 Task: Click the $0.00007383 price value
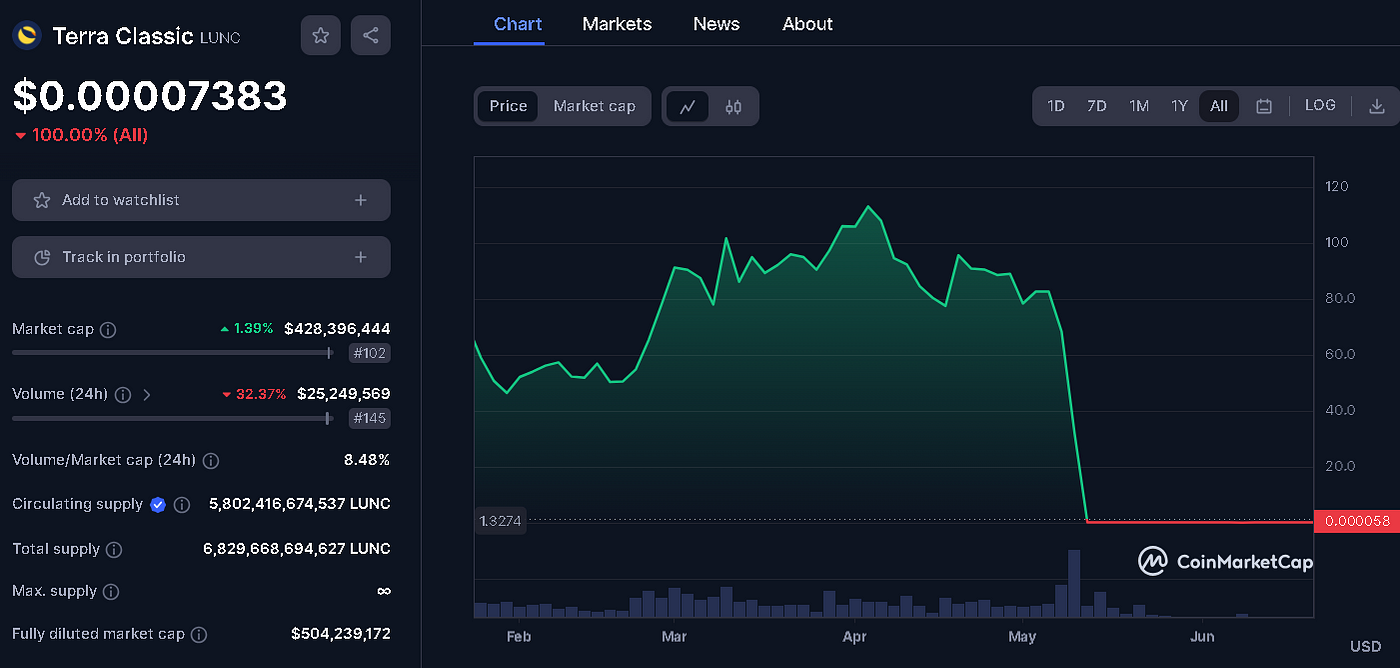click(150, 96)
